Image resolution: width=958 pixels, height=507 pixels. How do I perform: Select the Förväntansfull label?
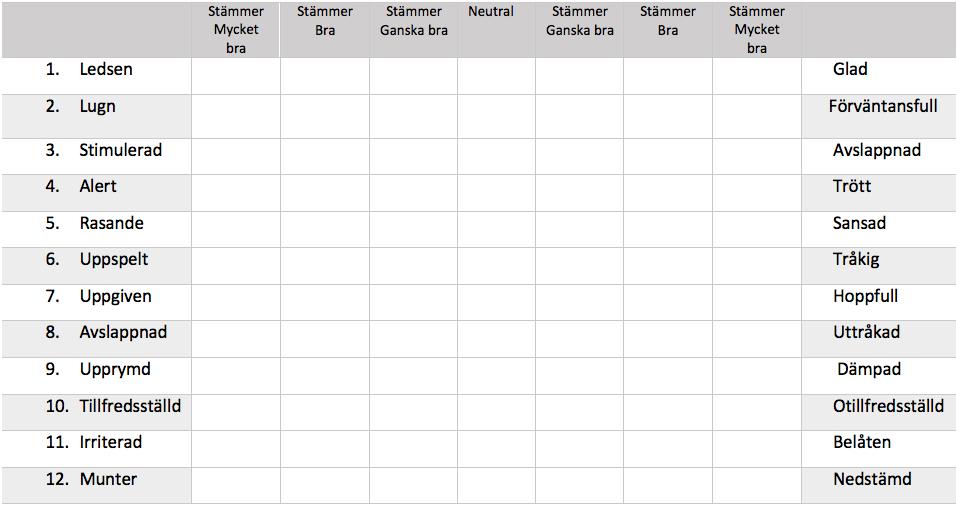(883, 106)
